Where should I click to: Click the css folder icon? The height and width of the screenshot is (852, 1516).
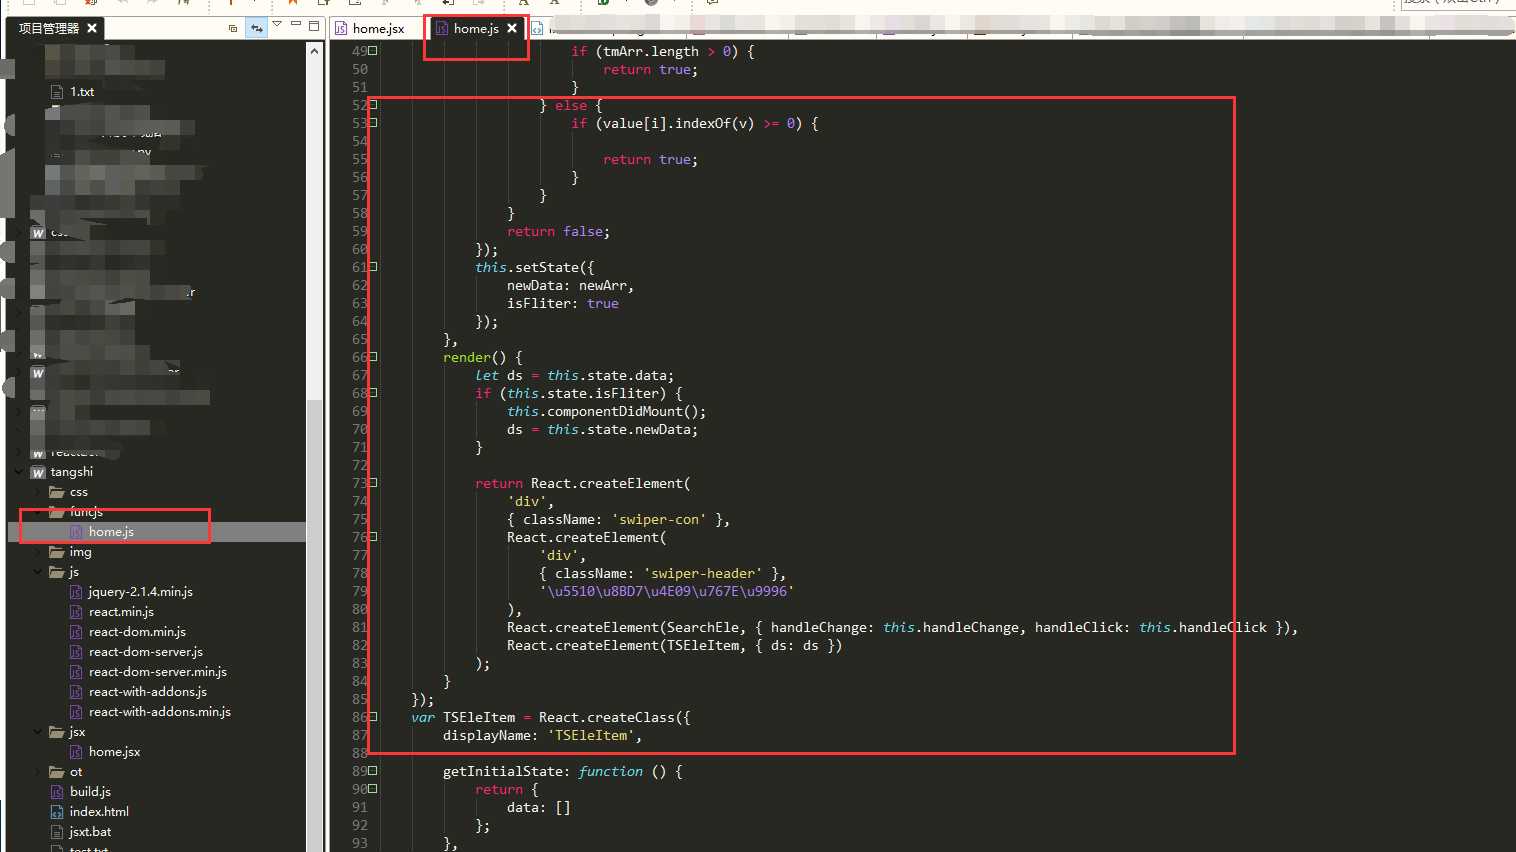[57, 492]
